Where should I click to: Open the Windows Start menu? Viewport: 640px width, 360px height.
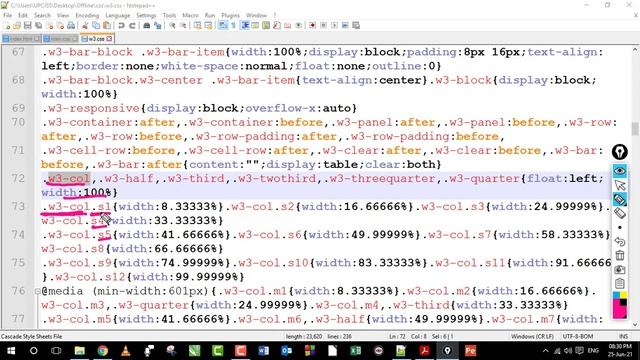click(x=11, y=351)
